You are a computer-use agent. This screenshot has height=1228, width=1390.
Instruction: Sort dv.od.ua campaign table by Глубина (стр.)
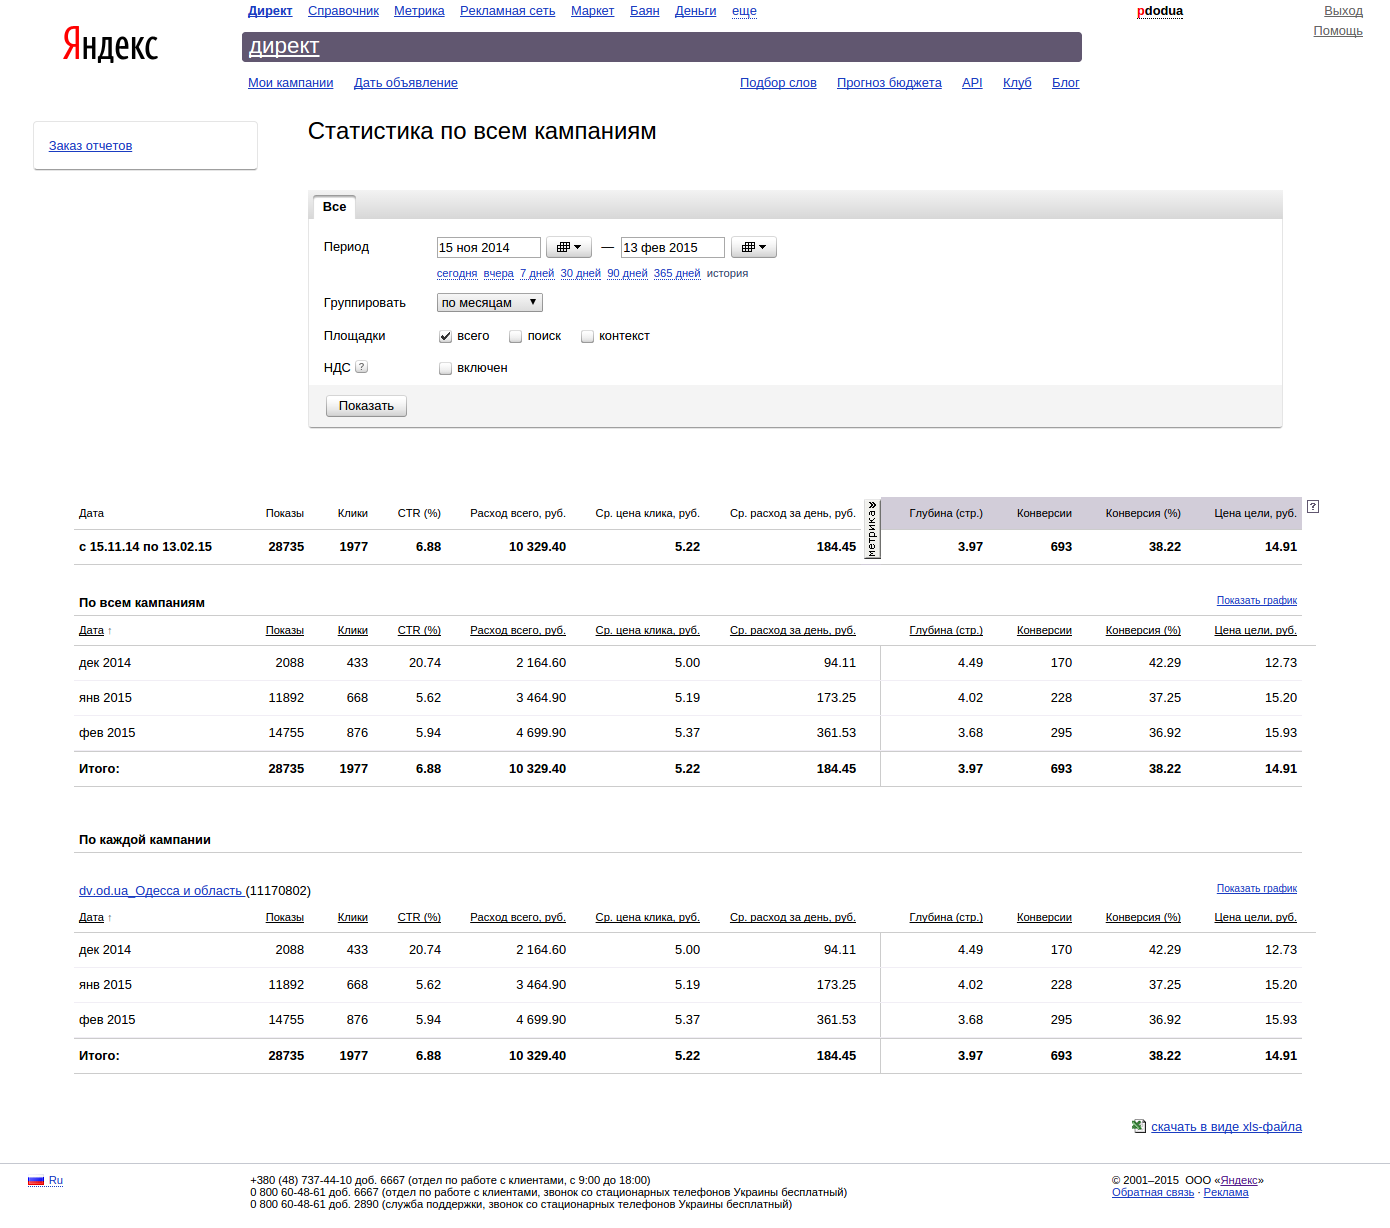[x=946, y=918]
